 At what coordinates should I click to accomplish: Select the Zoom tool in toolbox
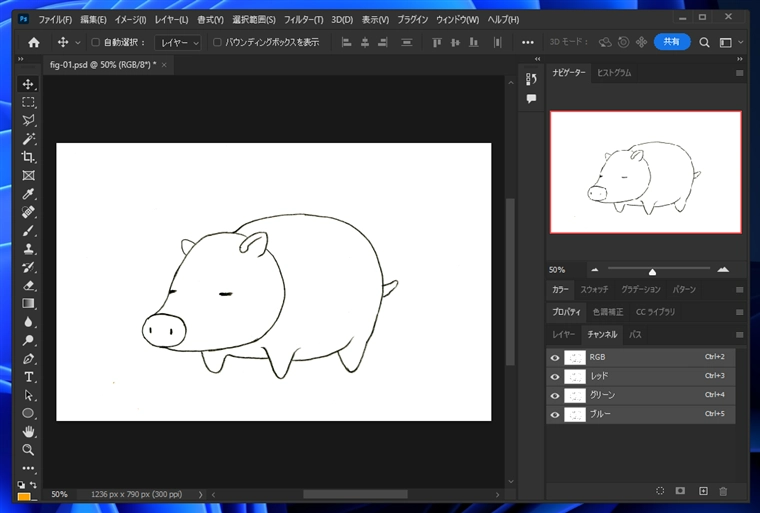point(28,450)
